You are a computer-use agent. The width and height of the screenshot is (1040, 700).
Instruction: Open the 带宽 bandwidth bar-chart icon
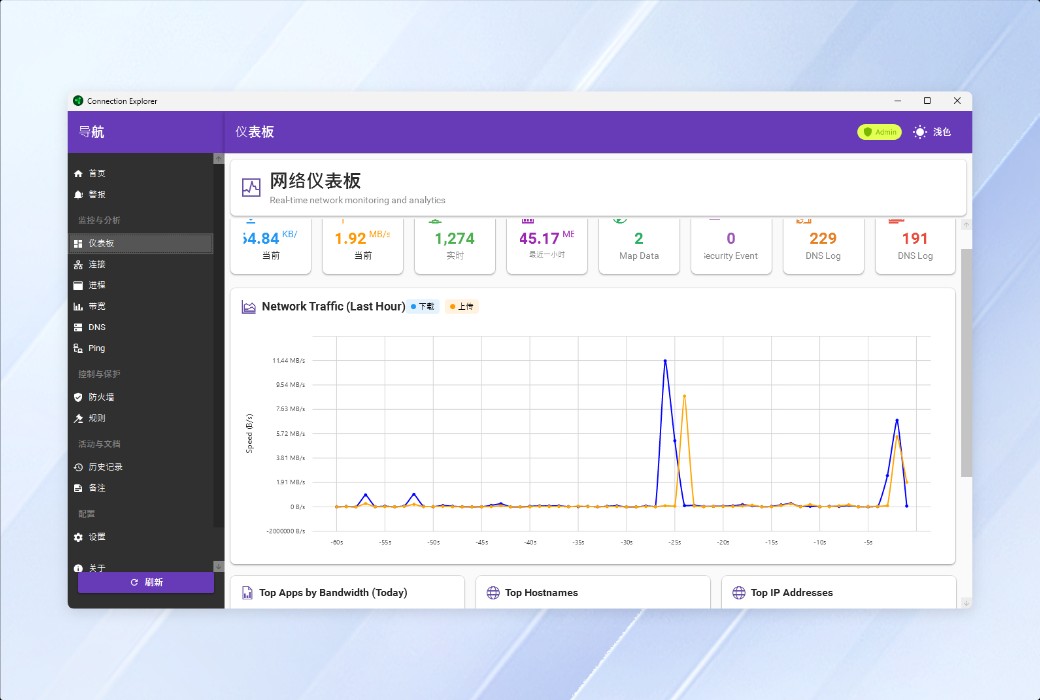click(x=78, y=307)
